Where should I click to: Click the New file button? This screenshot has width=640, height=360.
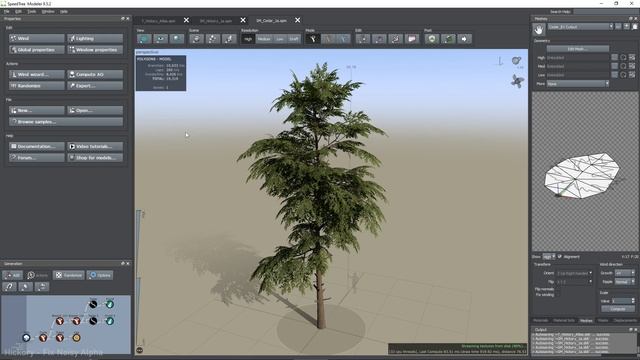pos(37,111)
